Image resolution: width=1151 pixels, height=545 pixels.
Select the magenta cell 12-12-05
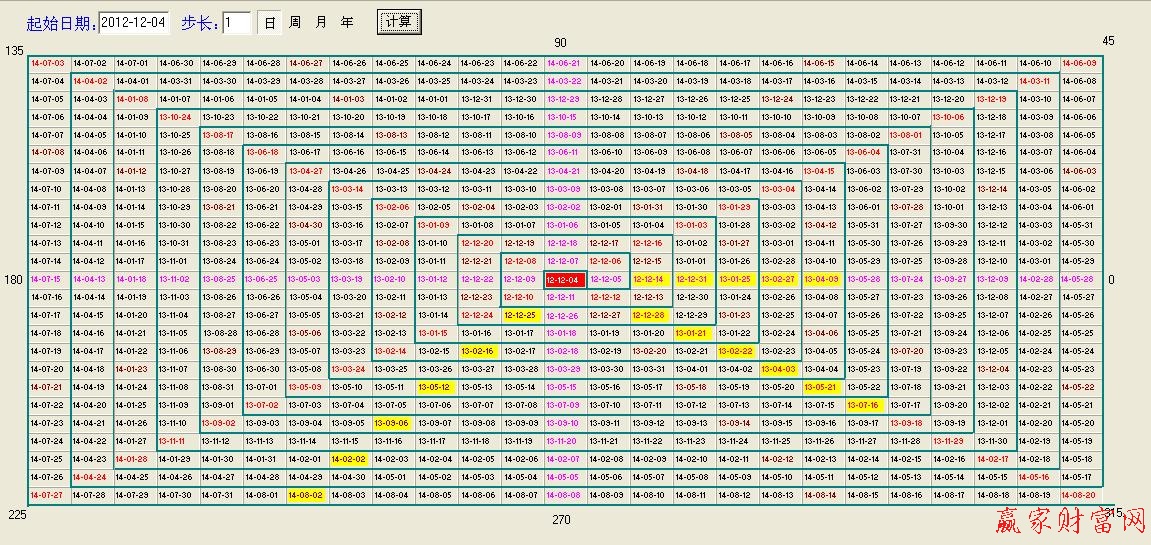(x=606, y=280)
